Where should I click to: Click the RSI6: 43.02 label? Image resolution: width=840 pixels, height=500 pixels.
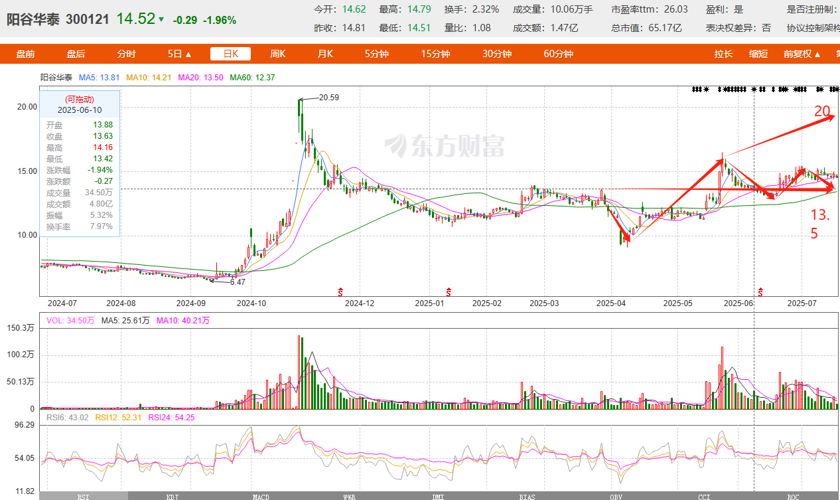[x=68, y=417]
